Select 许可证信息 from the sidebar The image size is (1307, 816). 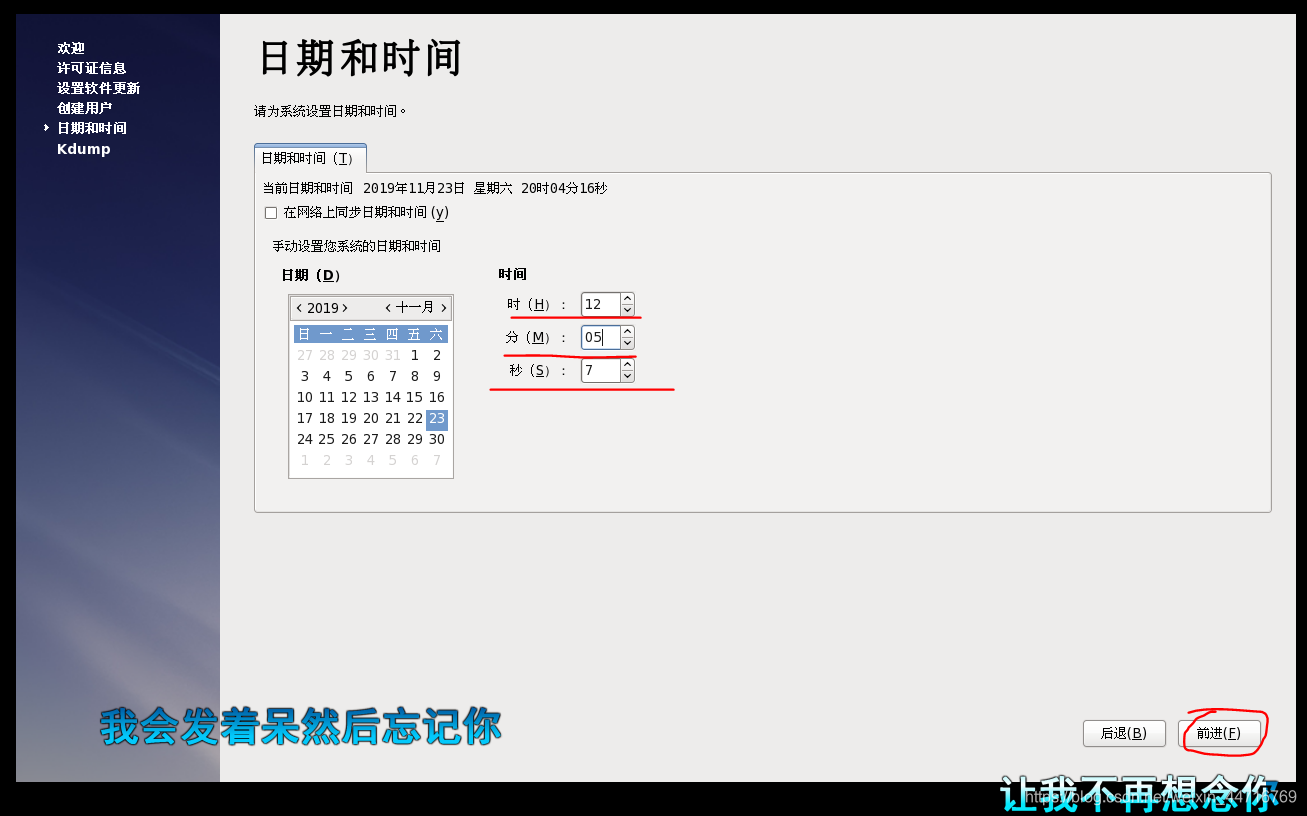click(92, 67)
